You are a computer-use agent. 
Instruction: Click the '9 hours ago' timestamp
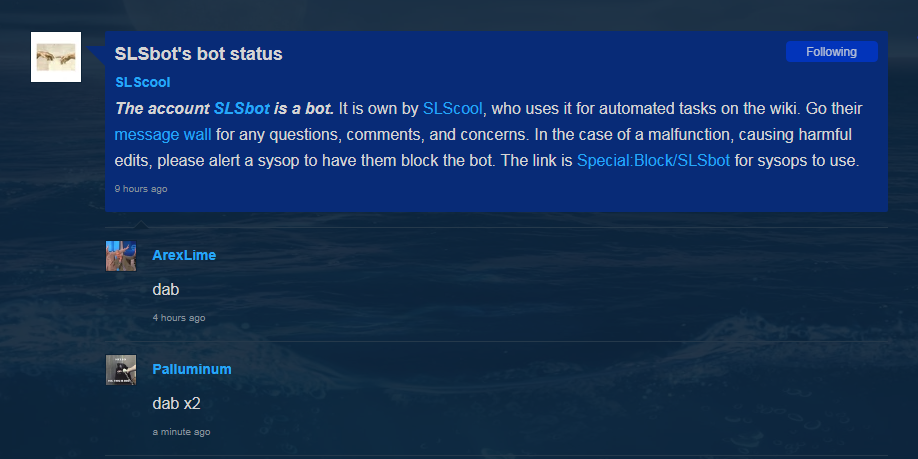click(x=141, y=189)
